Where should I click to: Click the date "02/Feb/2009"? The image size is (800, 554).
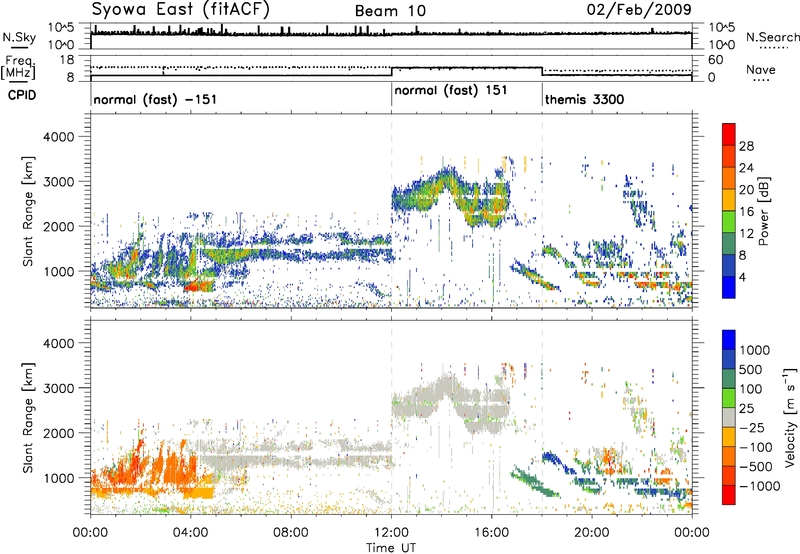click(639, 9)
